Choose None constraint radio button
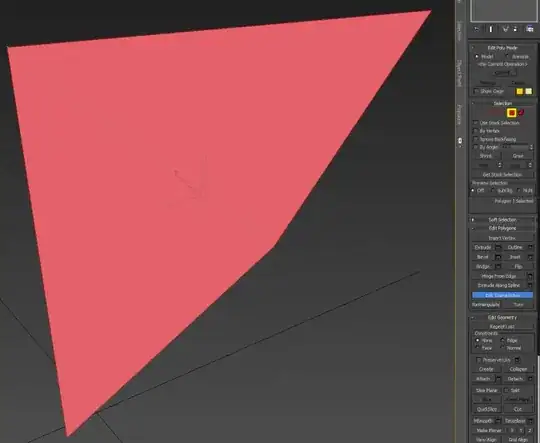This screenshot has height=443, width=540. click(478, 340)
